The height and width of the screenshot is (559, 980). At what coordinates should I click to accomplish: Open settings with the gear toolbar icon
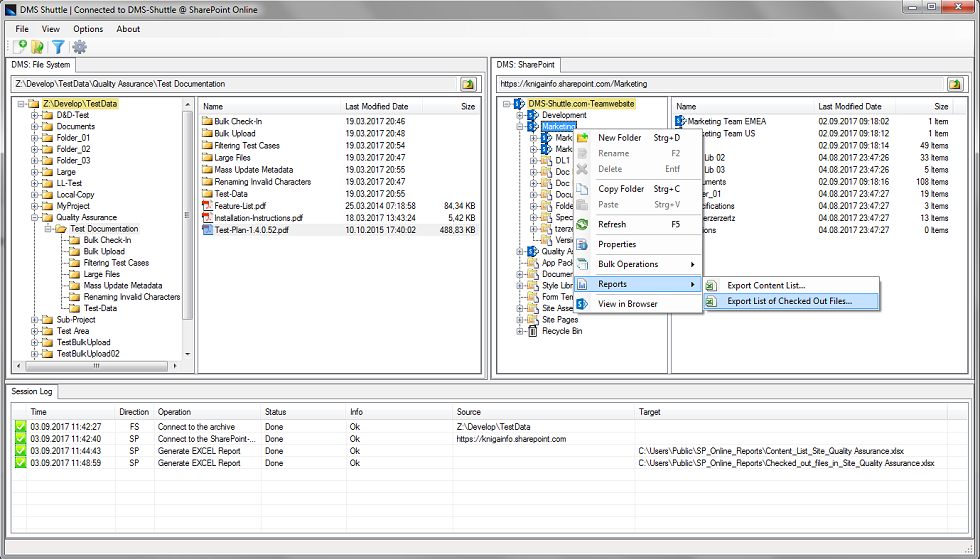(79, 46)
